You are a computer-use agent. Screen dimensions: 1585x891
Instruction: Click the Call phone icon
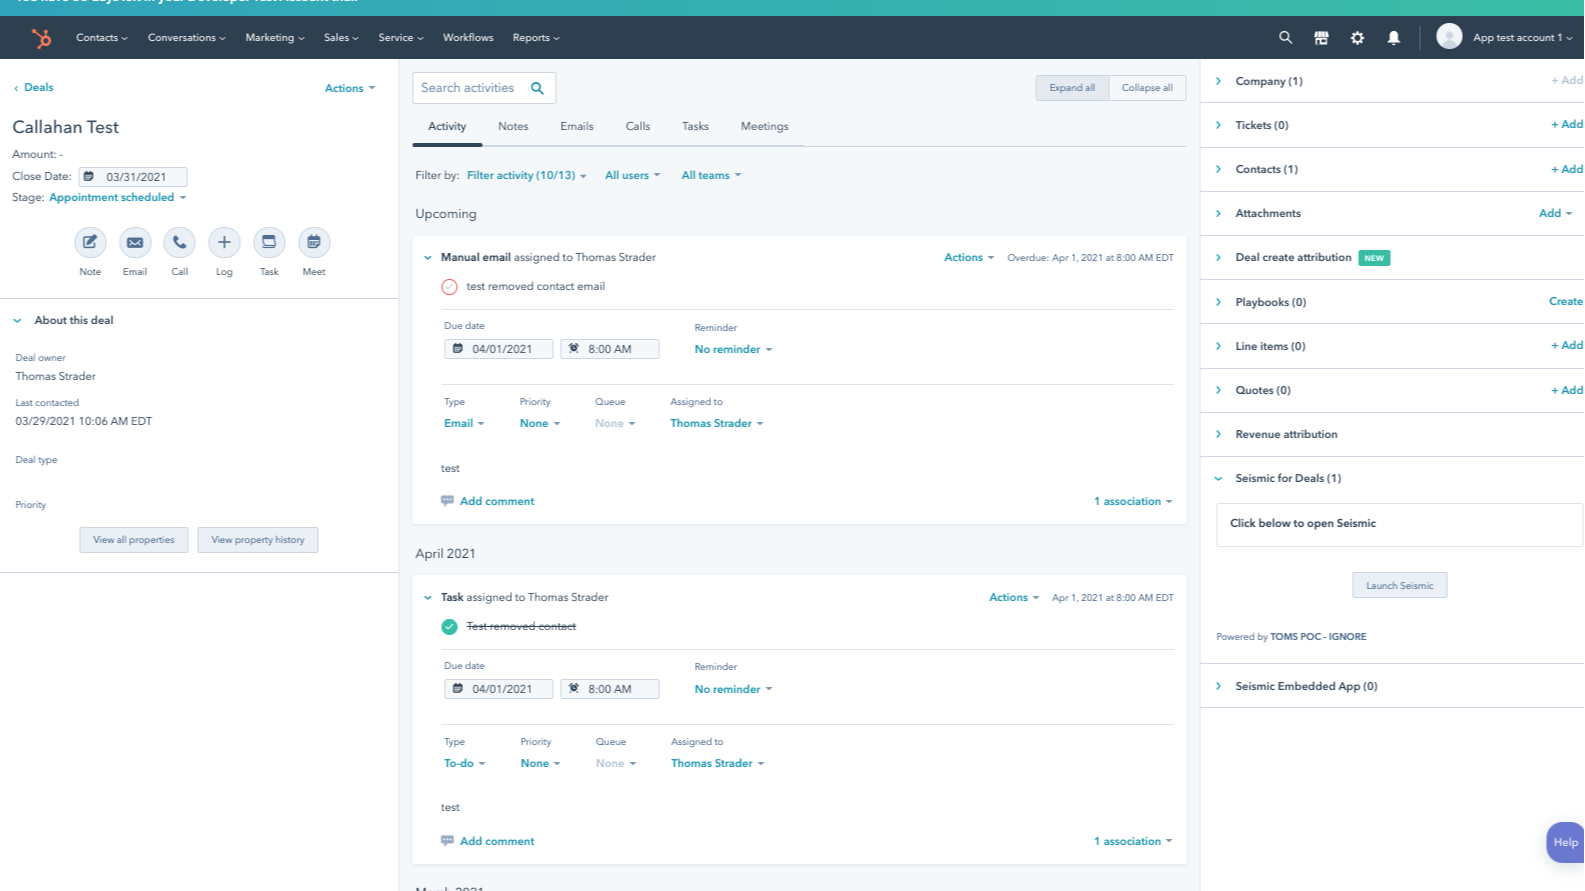179,242
